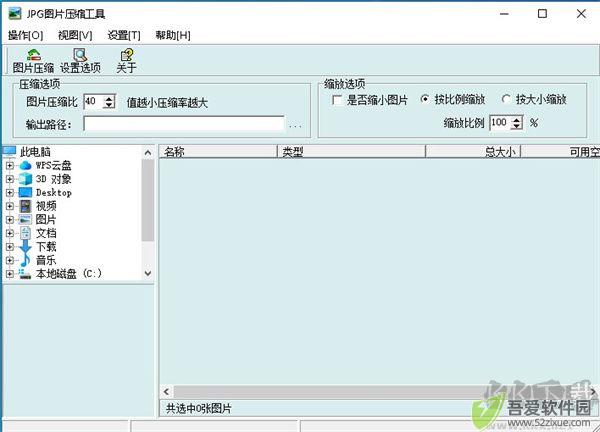Screen dimensions: 600x432
Task: Click the folder tree scroll up arrow
Action: [x=148, y=153]
